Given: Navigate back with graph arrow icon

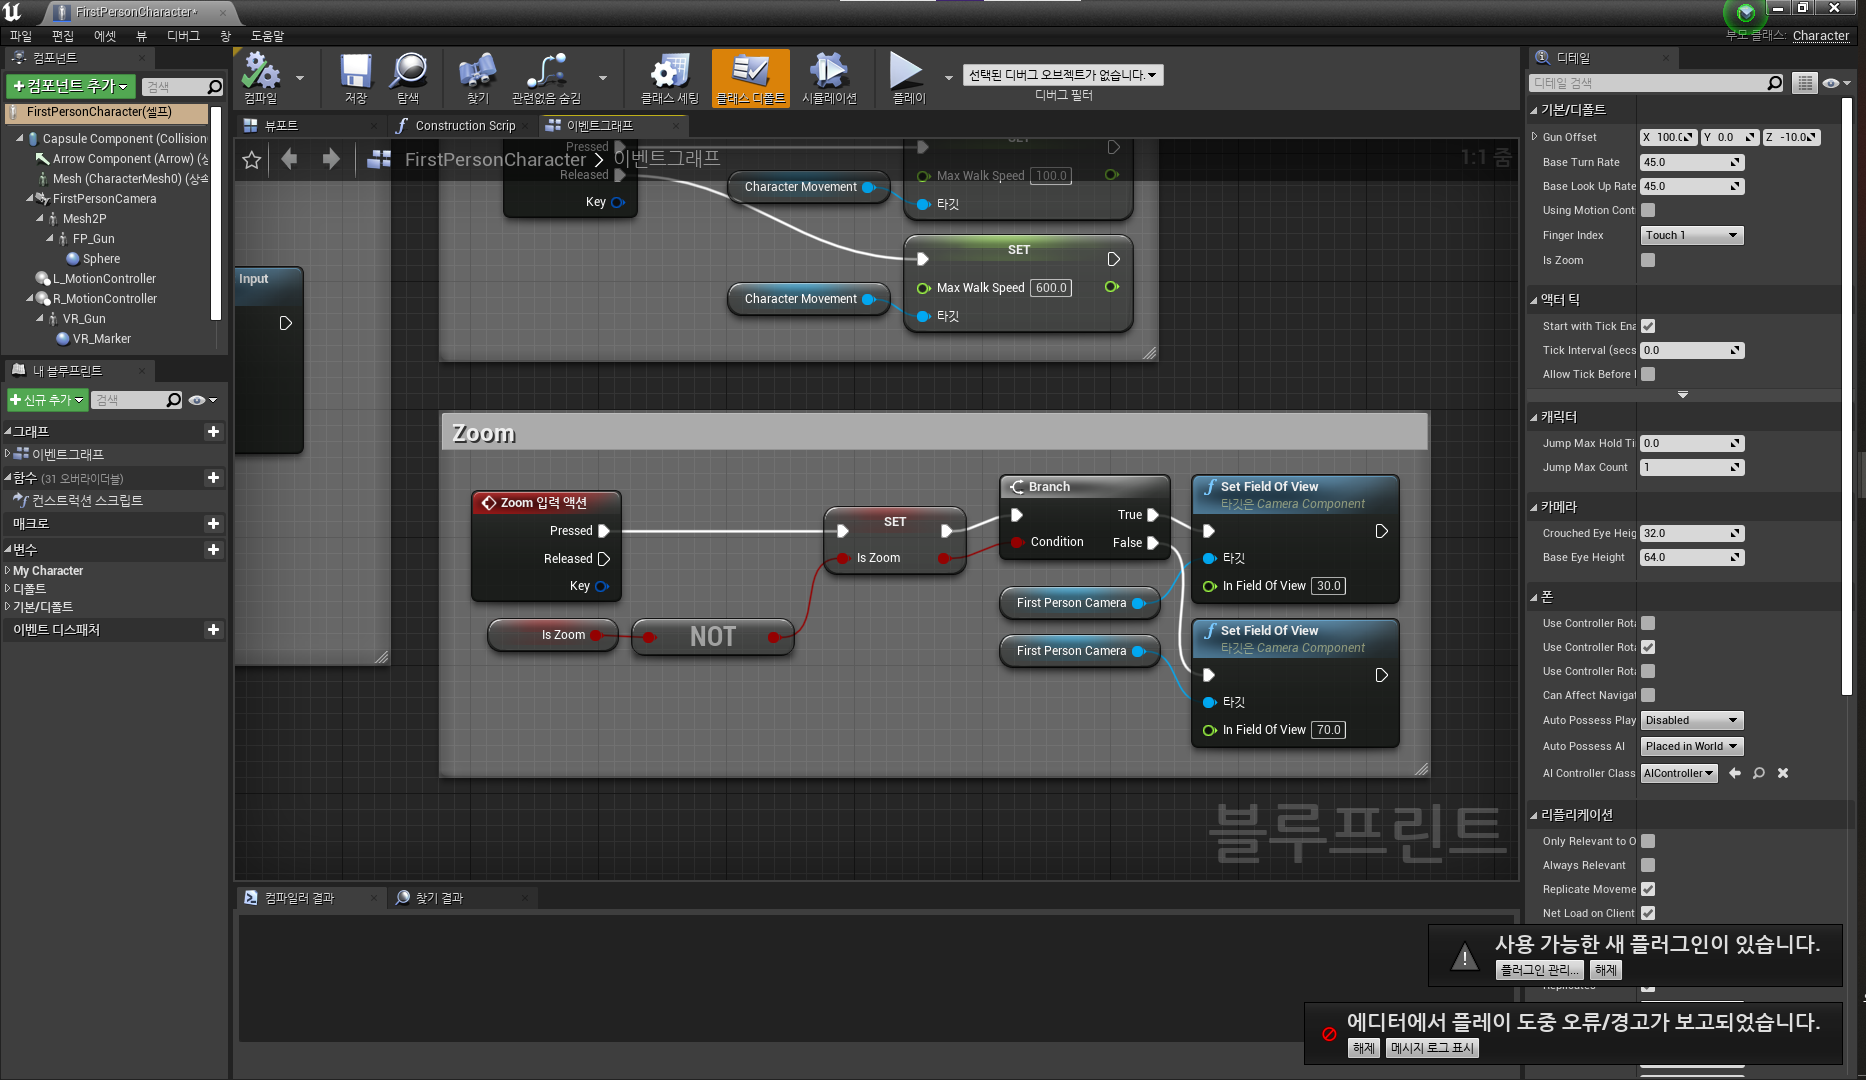Looking at the screenshot, I should 290,159.
